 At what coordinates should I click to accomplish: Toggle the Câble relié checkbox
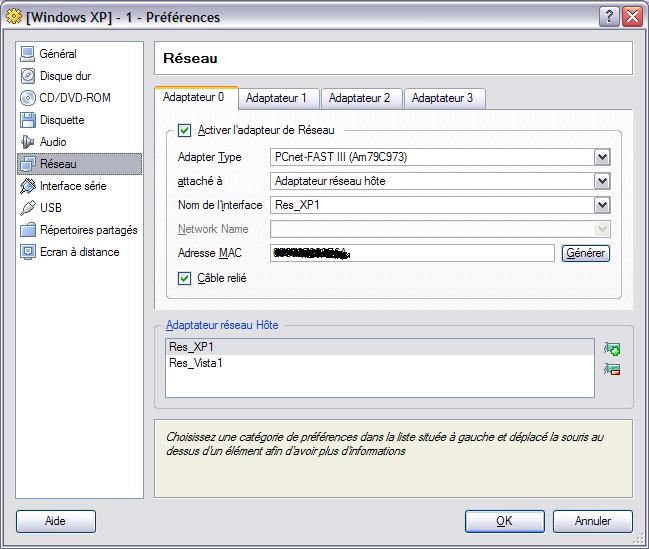click(184, 278)
